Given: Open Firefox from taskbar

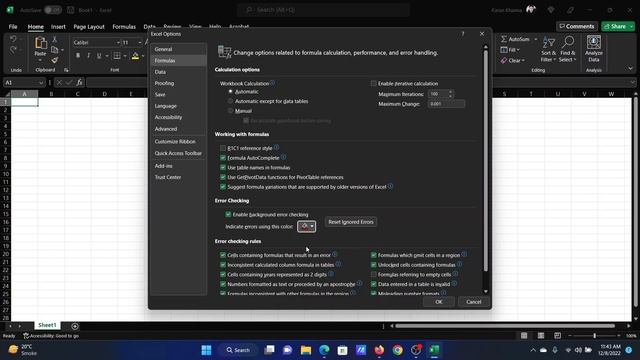Looking at the screenshot, I should [x=379, y=350].
